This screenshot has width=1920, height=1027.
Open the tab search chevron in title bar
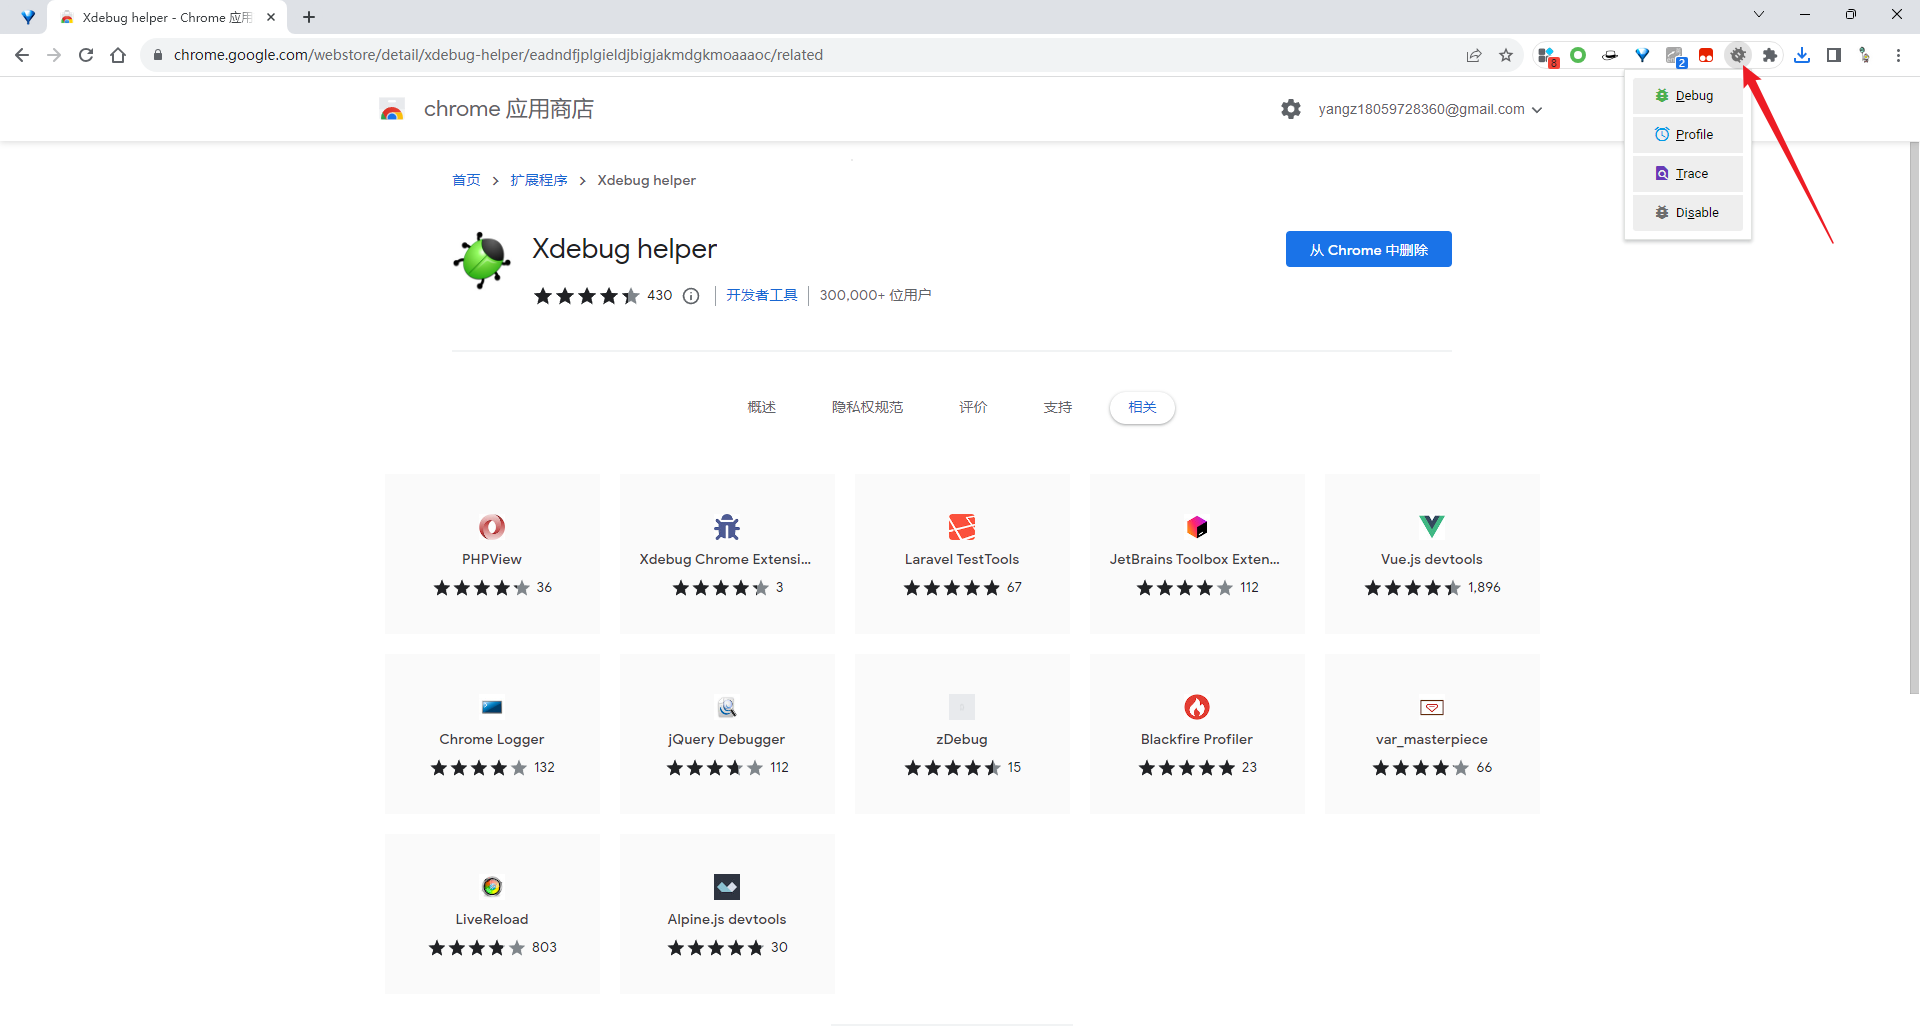tap(1759, 15)
